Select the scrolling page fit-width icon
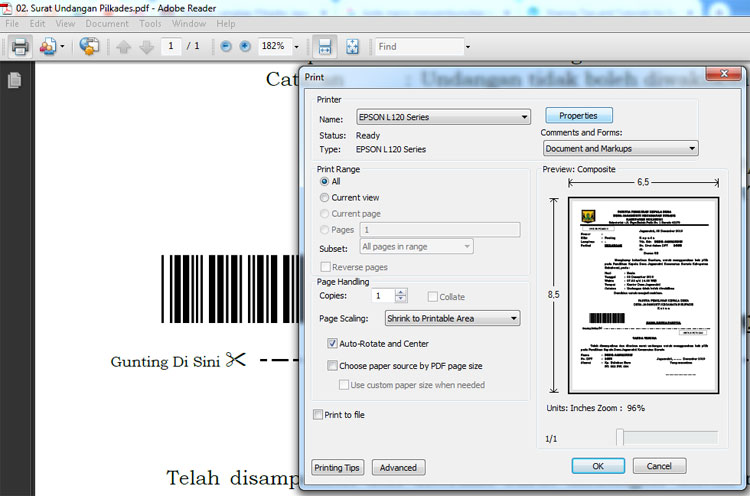Viewport: 750px width, 496px height. 325,47
